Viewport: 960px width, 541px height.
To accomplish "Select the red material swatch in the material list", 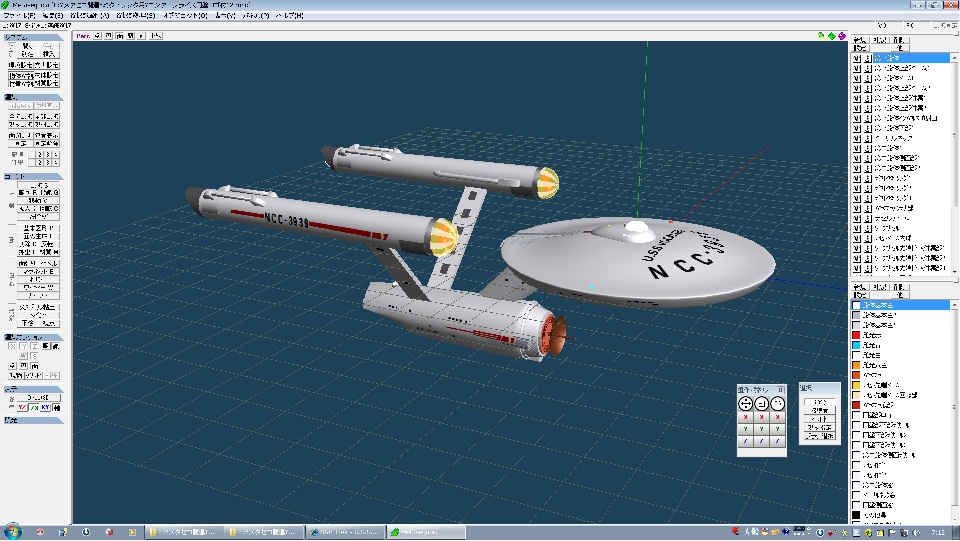I will click(856, 335).
